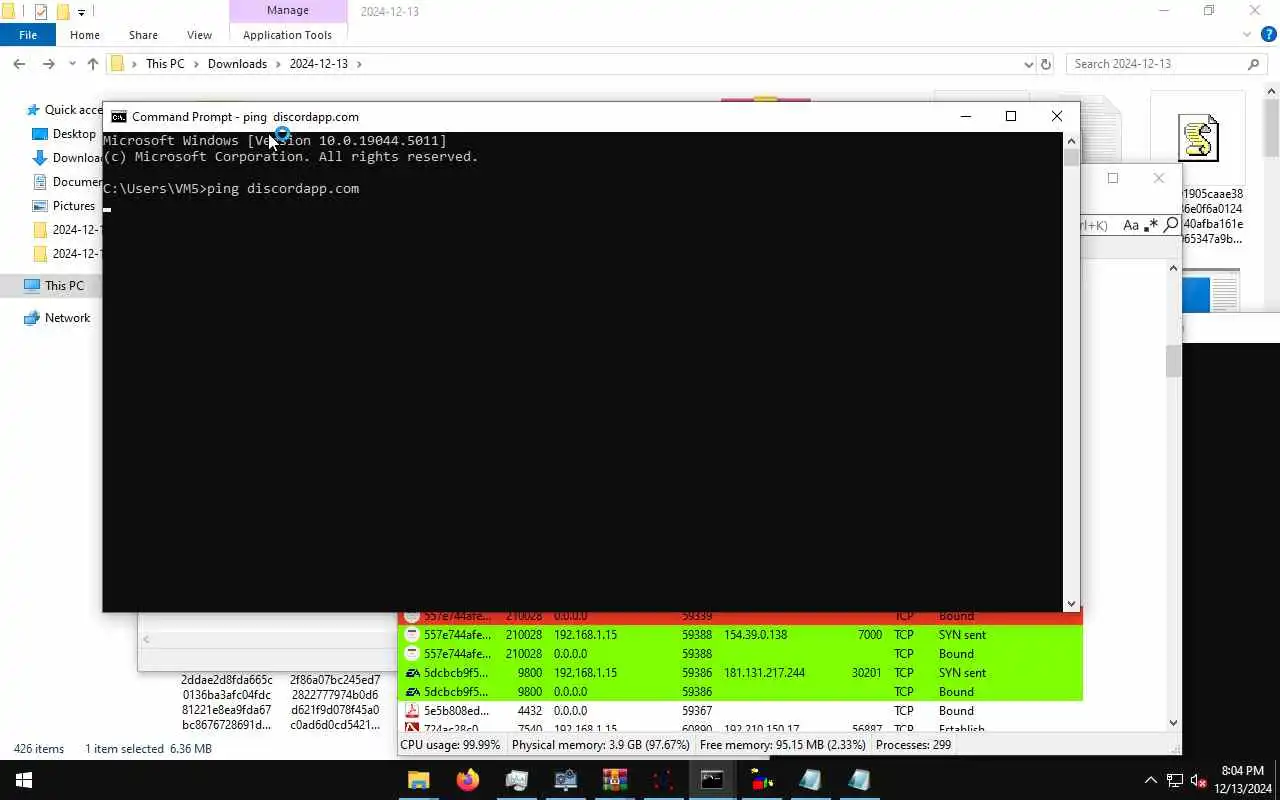Select Network in the navigation pane
1280x800 pixels.
(x=67, y=318)
